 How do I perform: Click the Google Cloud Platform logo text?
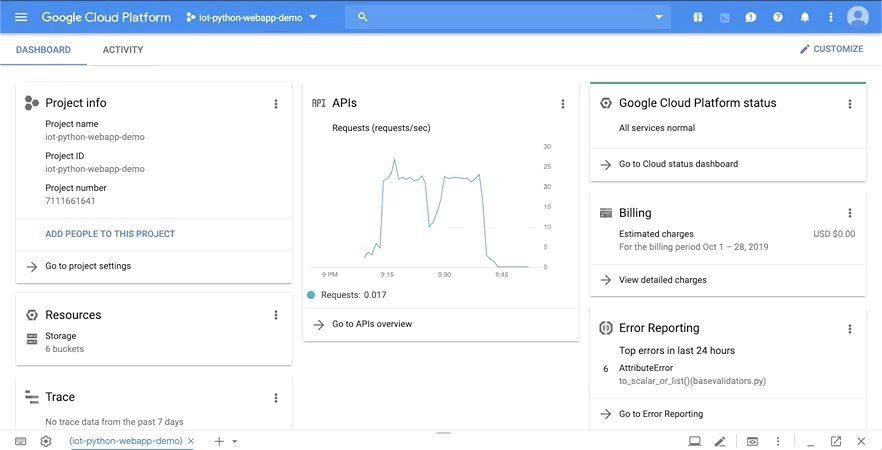click(106, 17)
